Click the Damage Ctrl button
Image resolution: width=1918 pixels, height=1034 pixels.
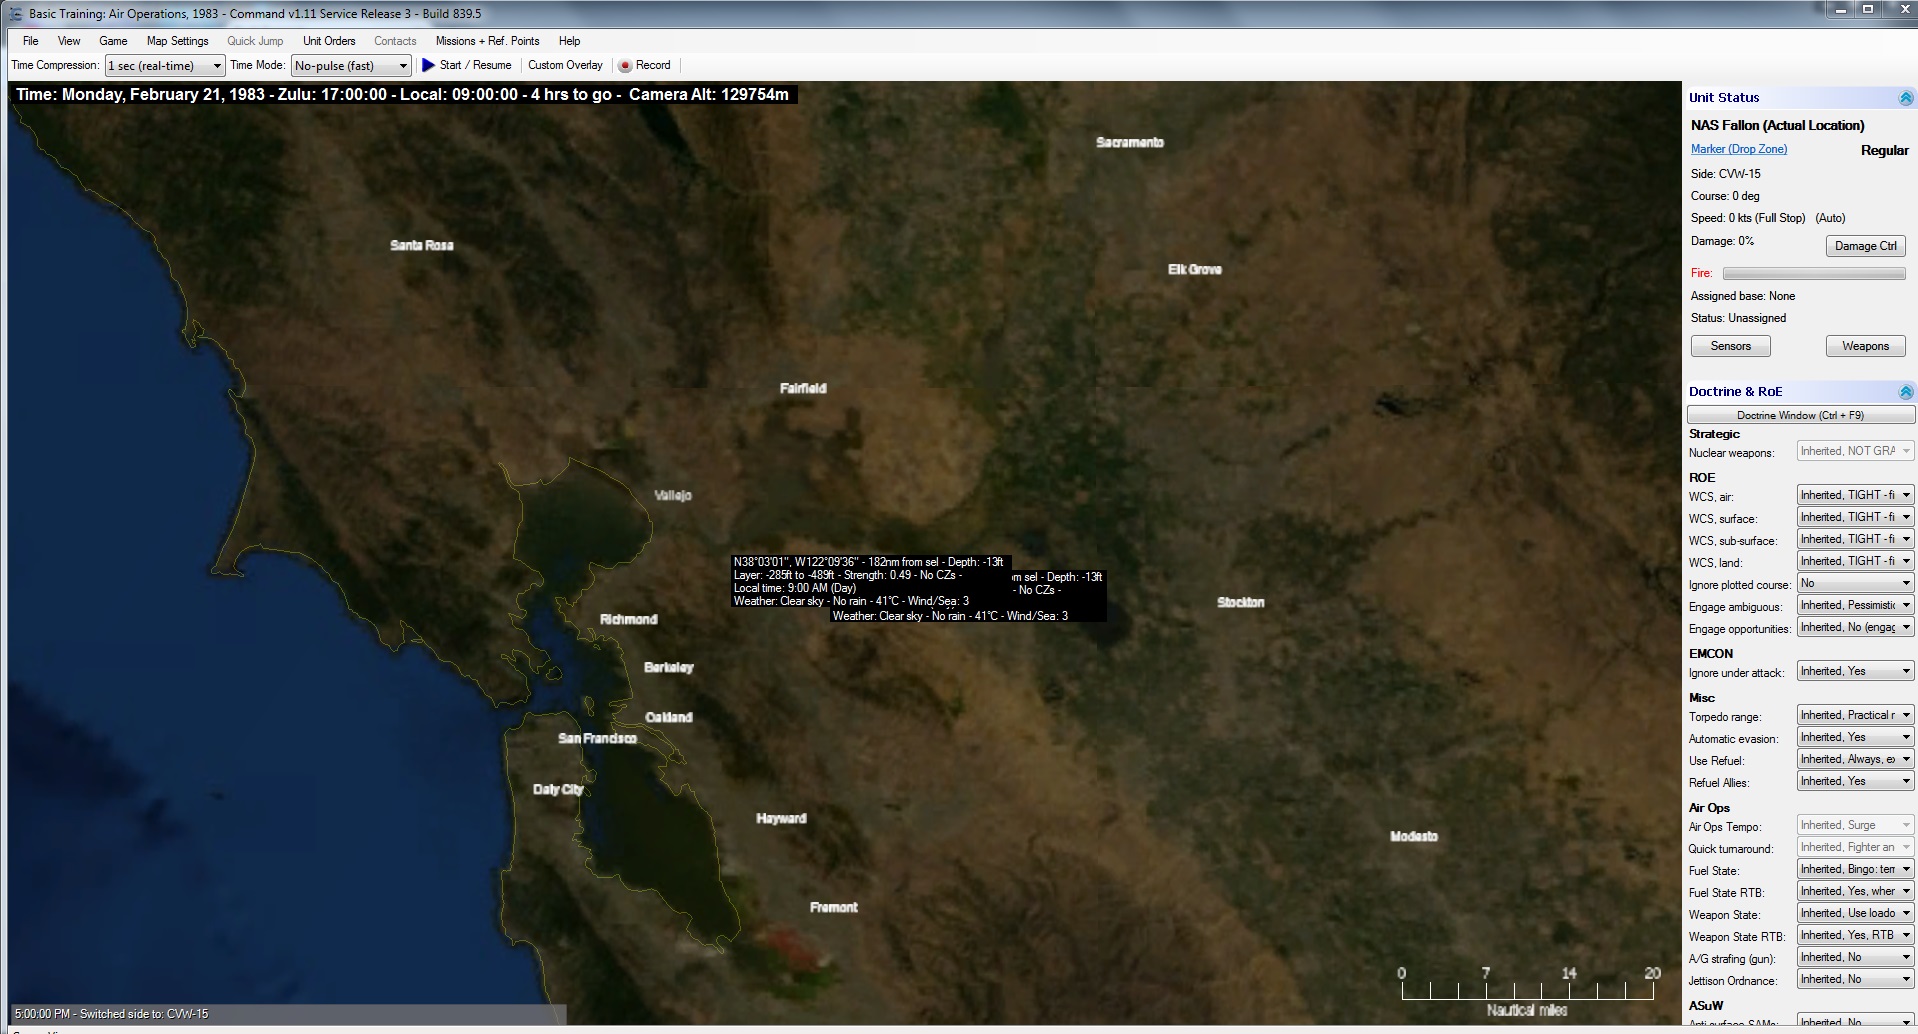point(1865,246)
